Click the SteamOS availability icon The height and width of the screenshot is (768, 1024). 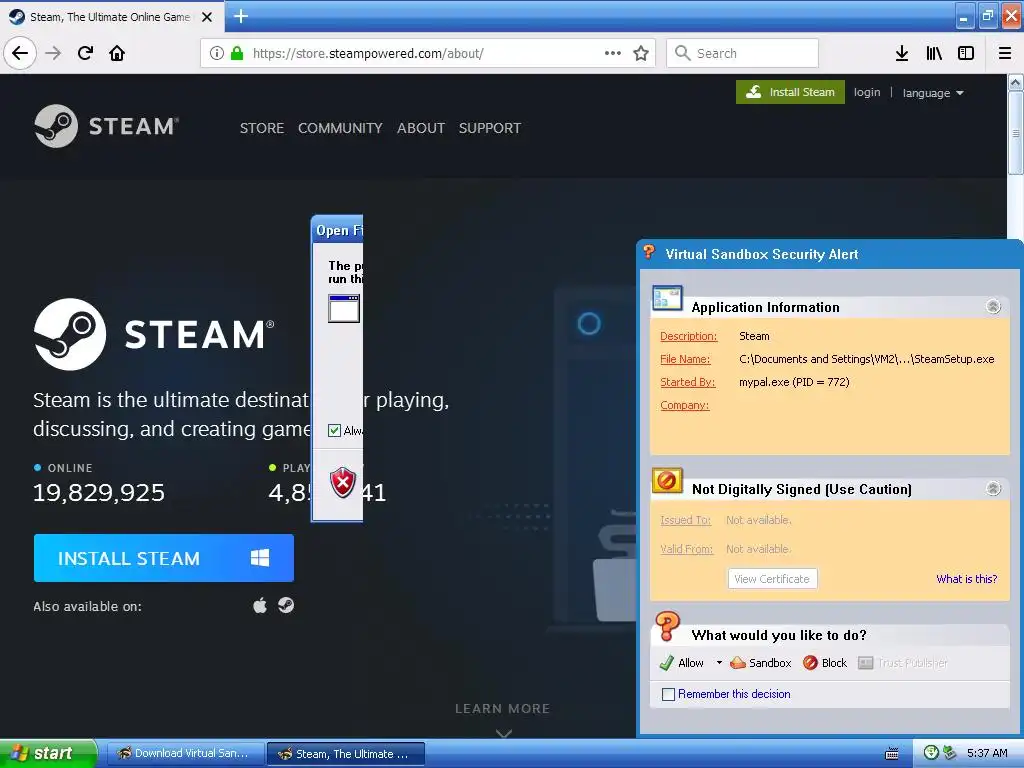coord(286,605)
